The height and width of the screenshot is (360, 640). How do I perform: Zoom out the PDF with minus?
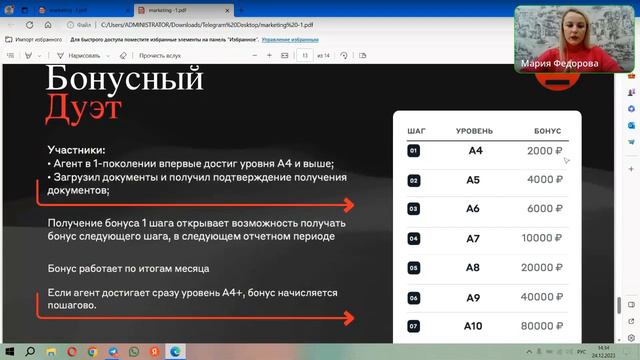[x=255, y=56]
